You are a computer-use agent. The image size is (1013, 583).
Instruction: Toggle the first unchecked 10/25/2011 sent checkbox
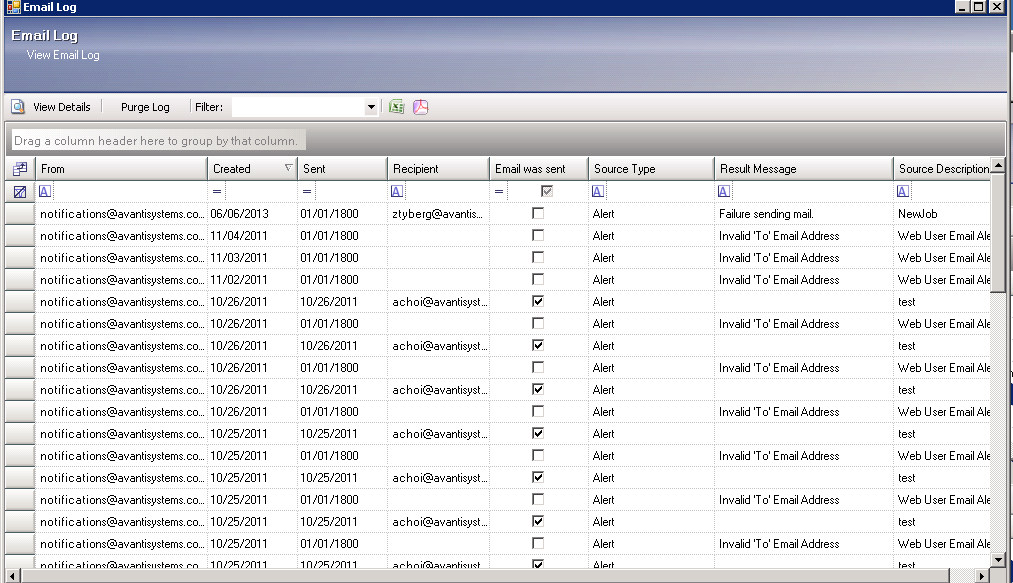(538, 454)
